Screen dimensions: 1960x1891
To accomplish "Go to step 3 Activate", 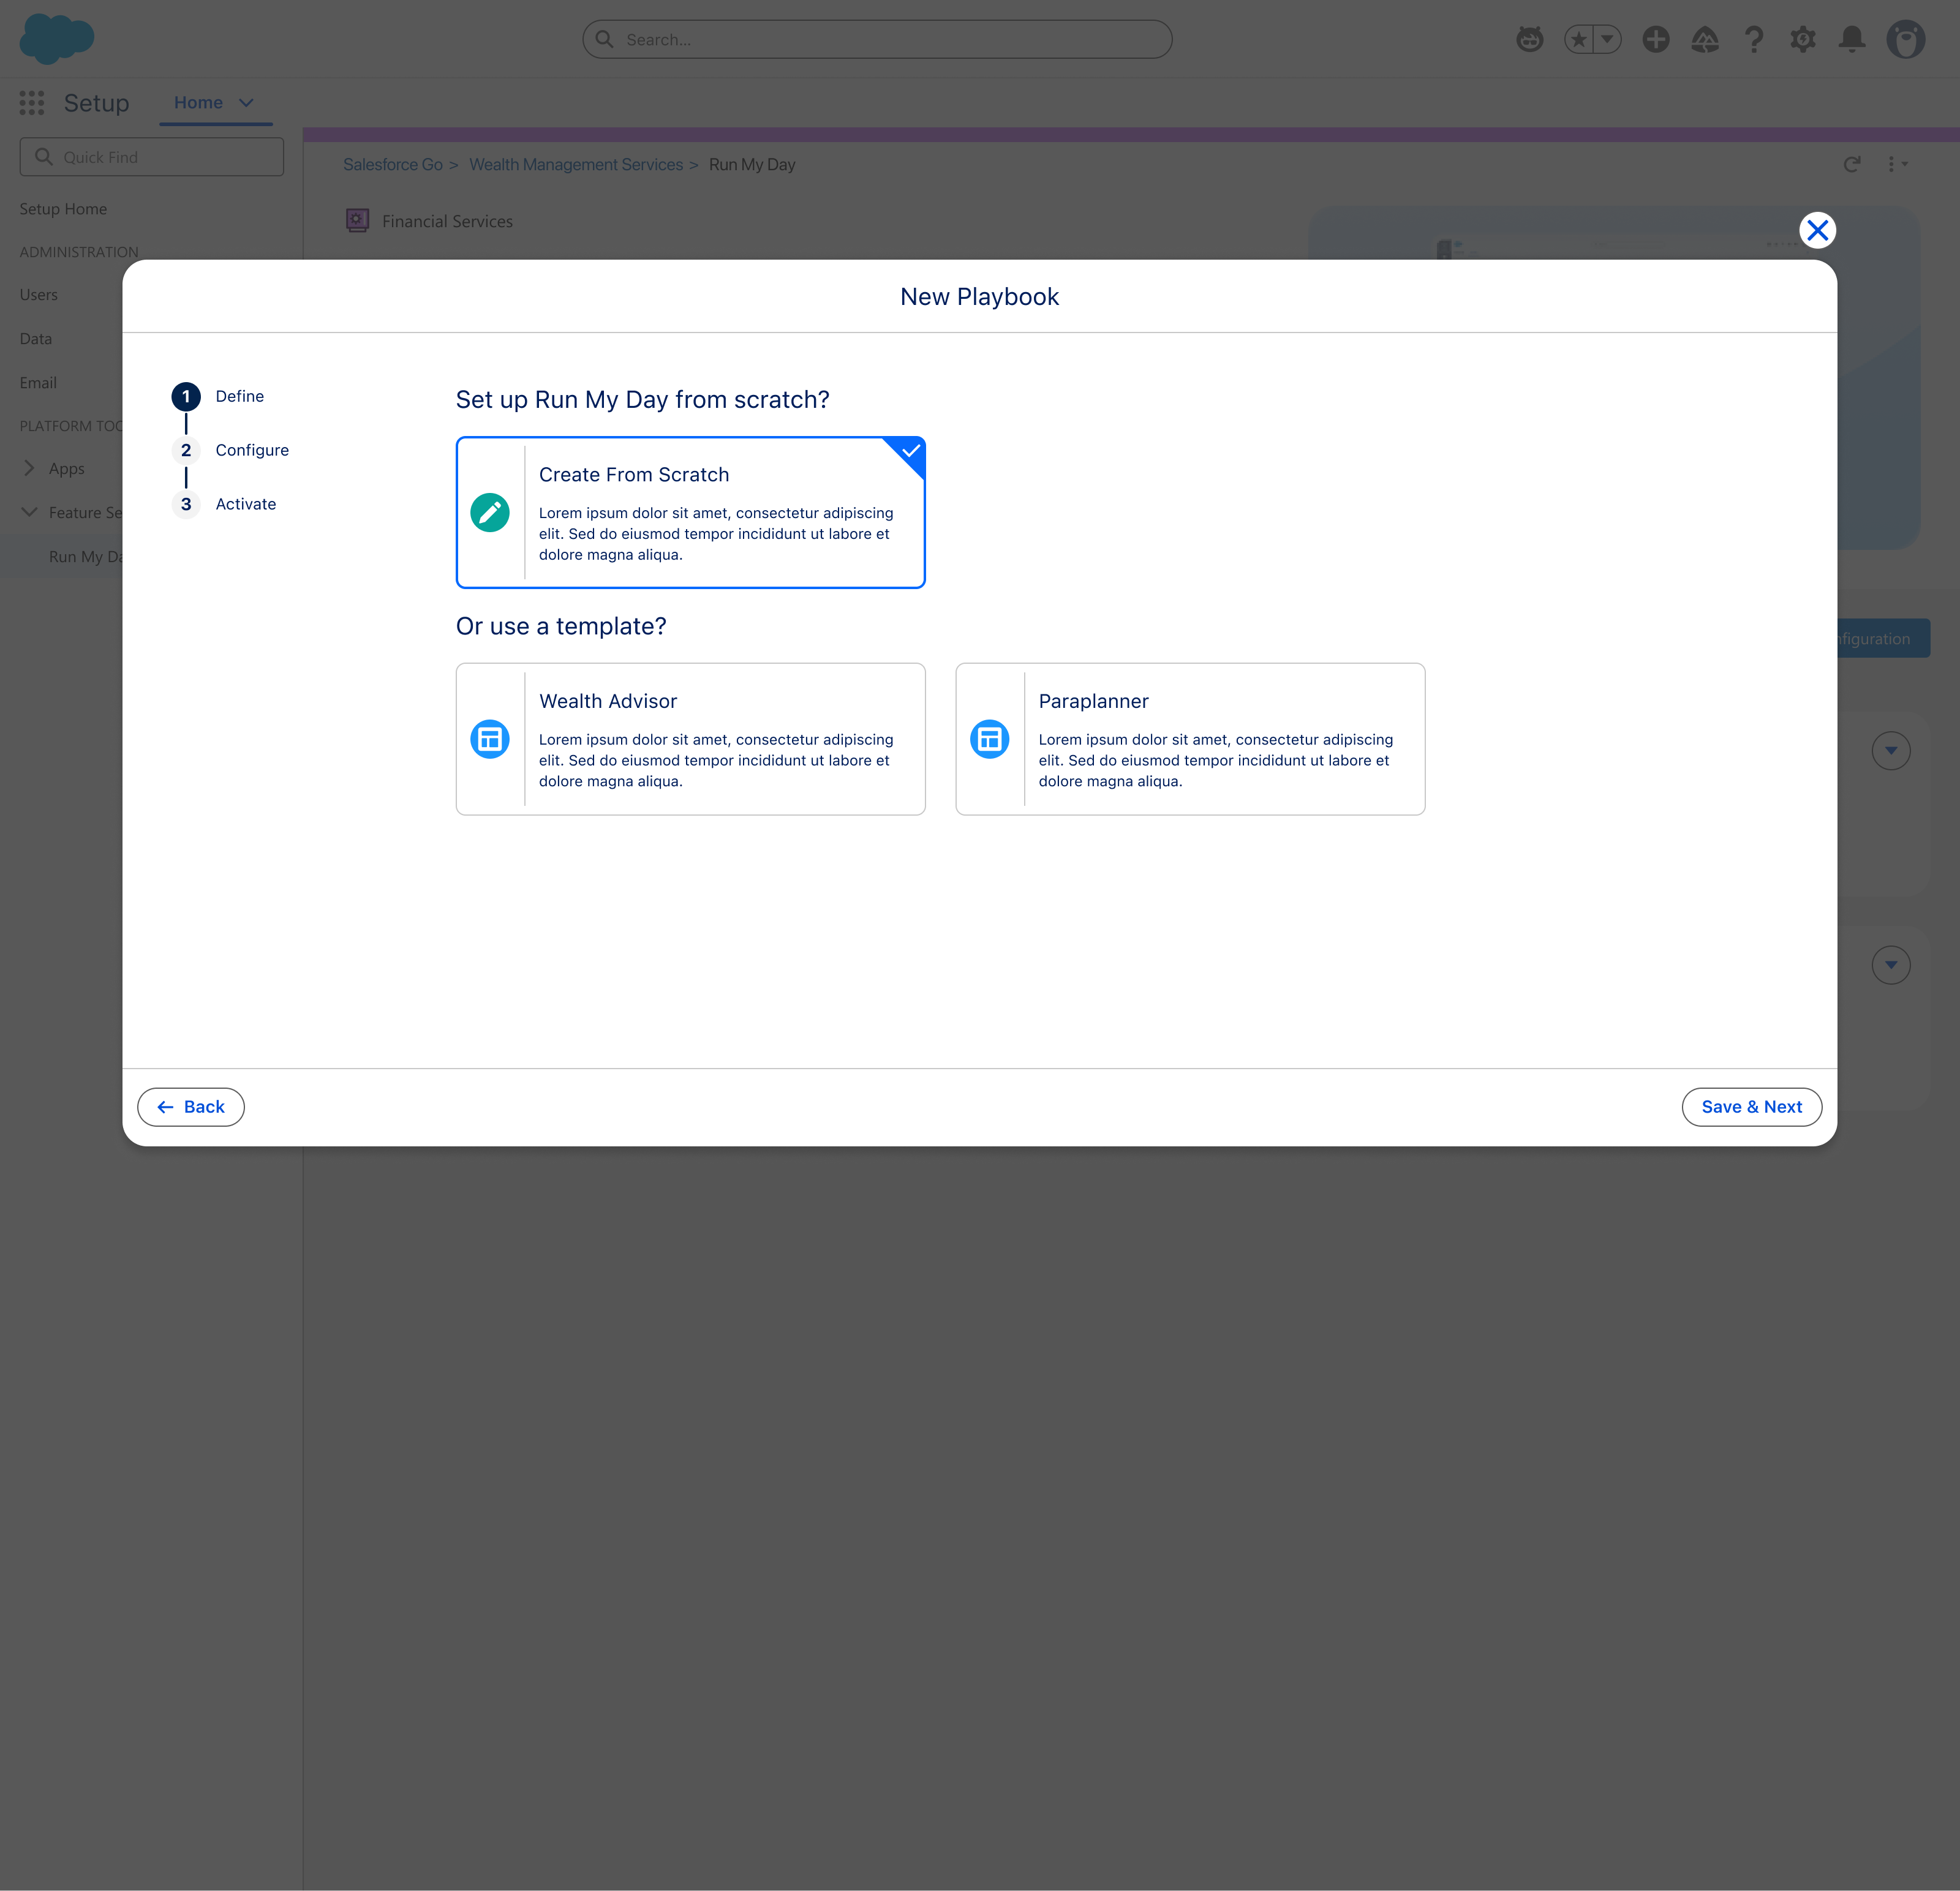I will tap(224, 504).
